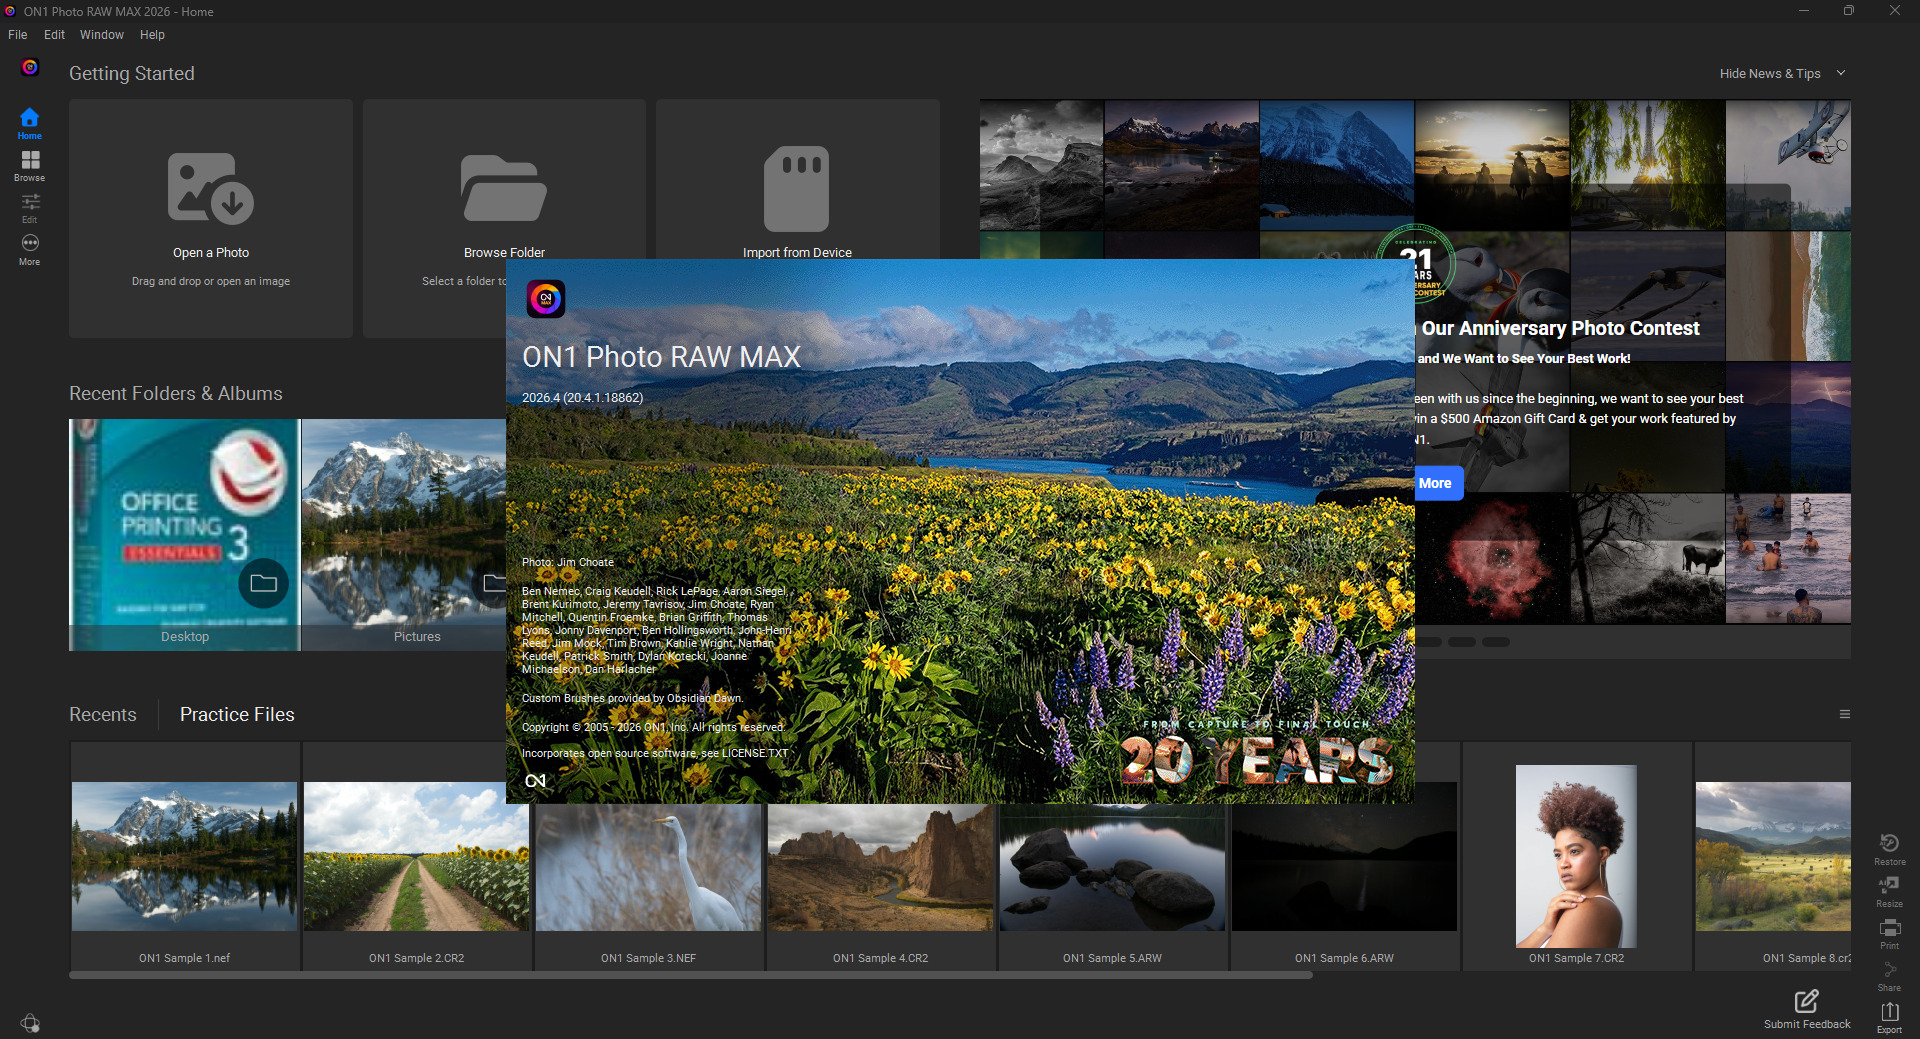The height and width of the screenshot is (1039, 1920).
Task: Click the Print icon in right sidebar
Action: [1889, 933]
